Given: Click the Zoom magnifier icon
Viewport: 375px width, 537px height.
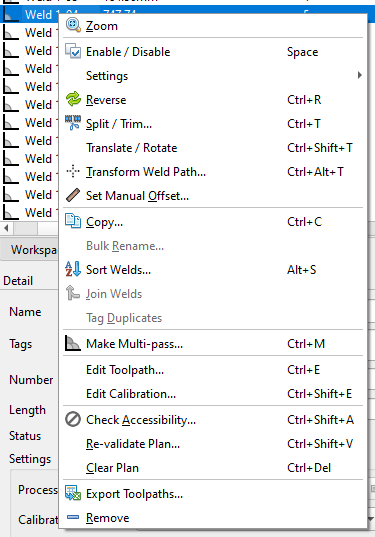Looking at the screenshot, I should point(73,25).
